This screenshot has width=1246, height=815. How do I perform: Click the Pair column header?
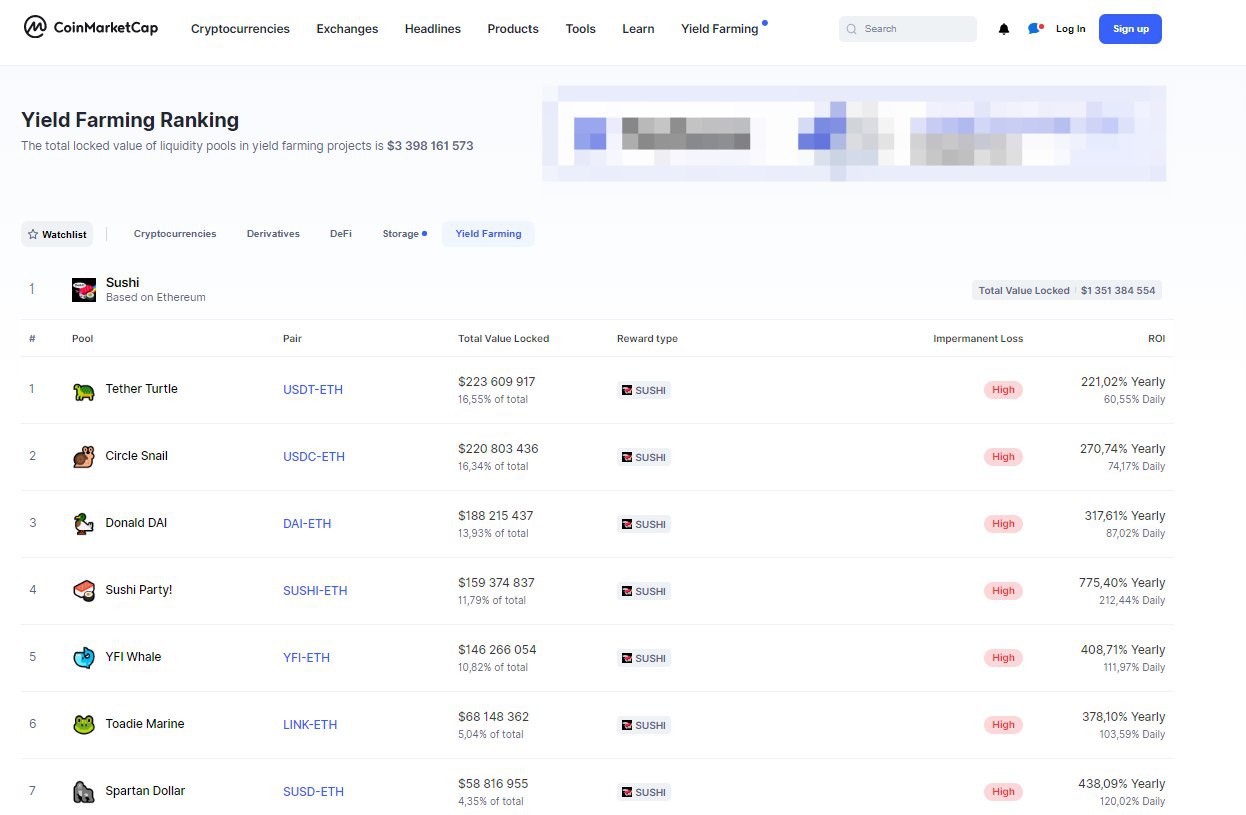point(292,339)
